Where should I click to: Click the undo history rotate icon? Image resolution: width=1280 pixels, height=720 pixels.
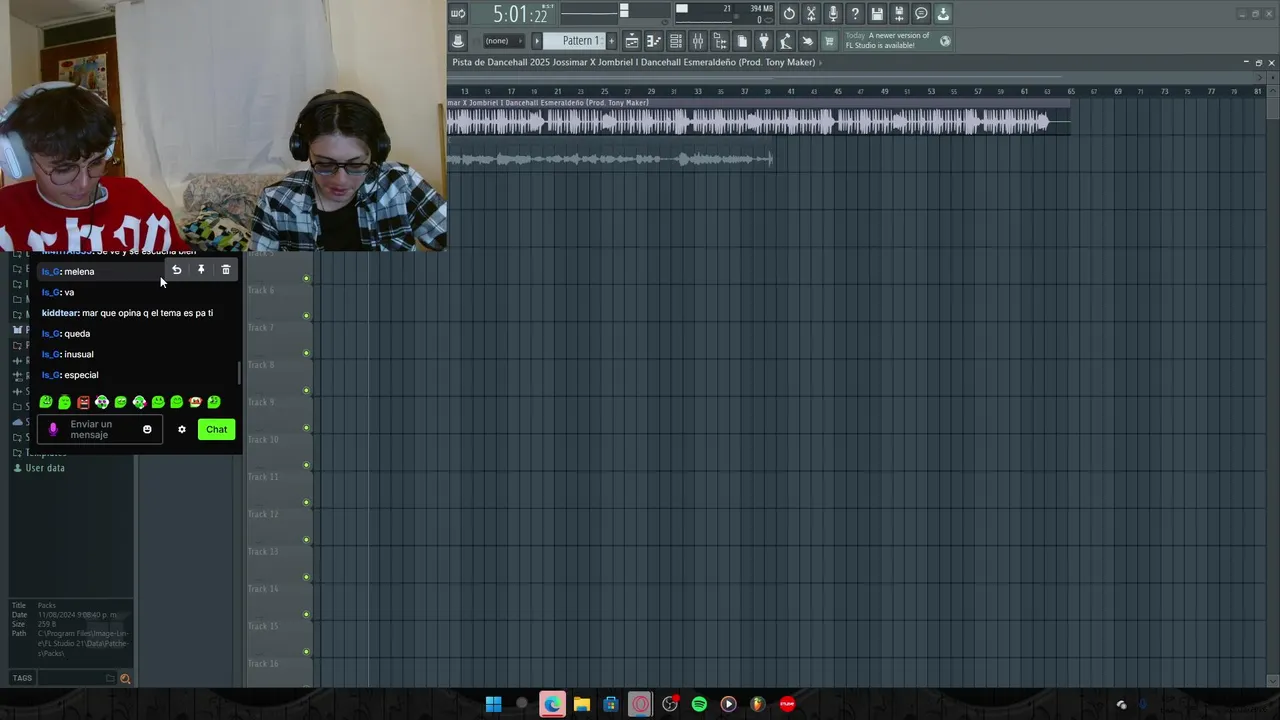coord(789,14)
